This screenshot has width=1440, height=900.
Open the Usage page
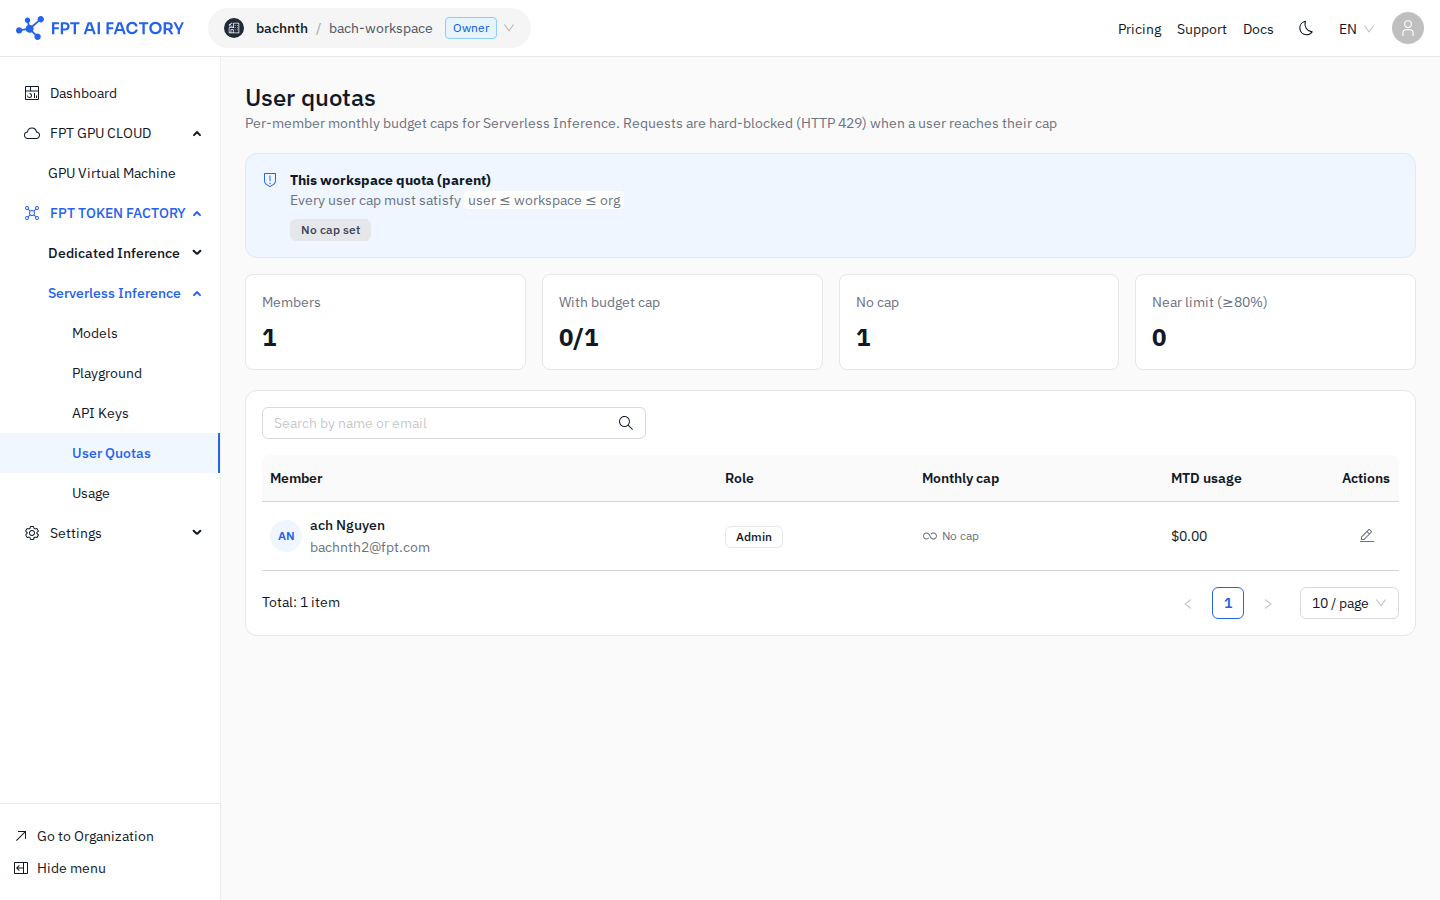click(91, 493)
